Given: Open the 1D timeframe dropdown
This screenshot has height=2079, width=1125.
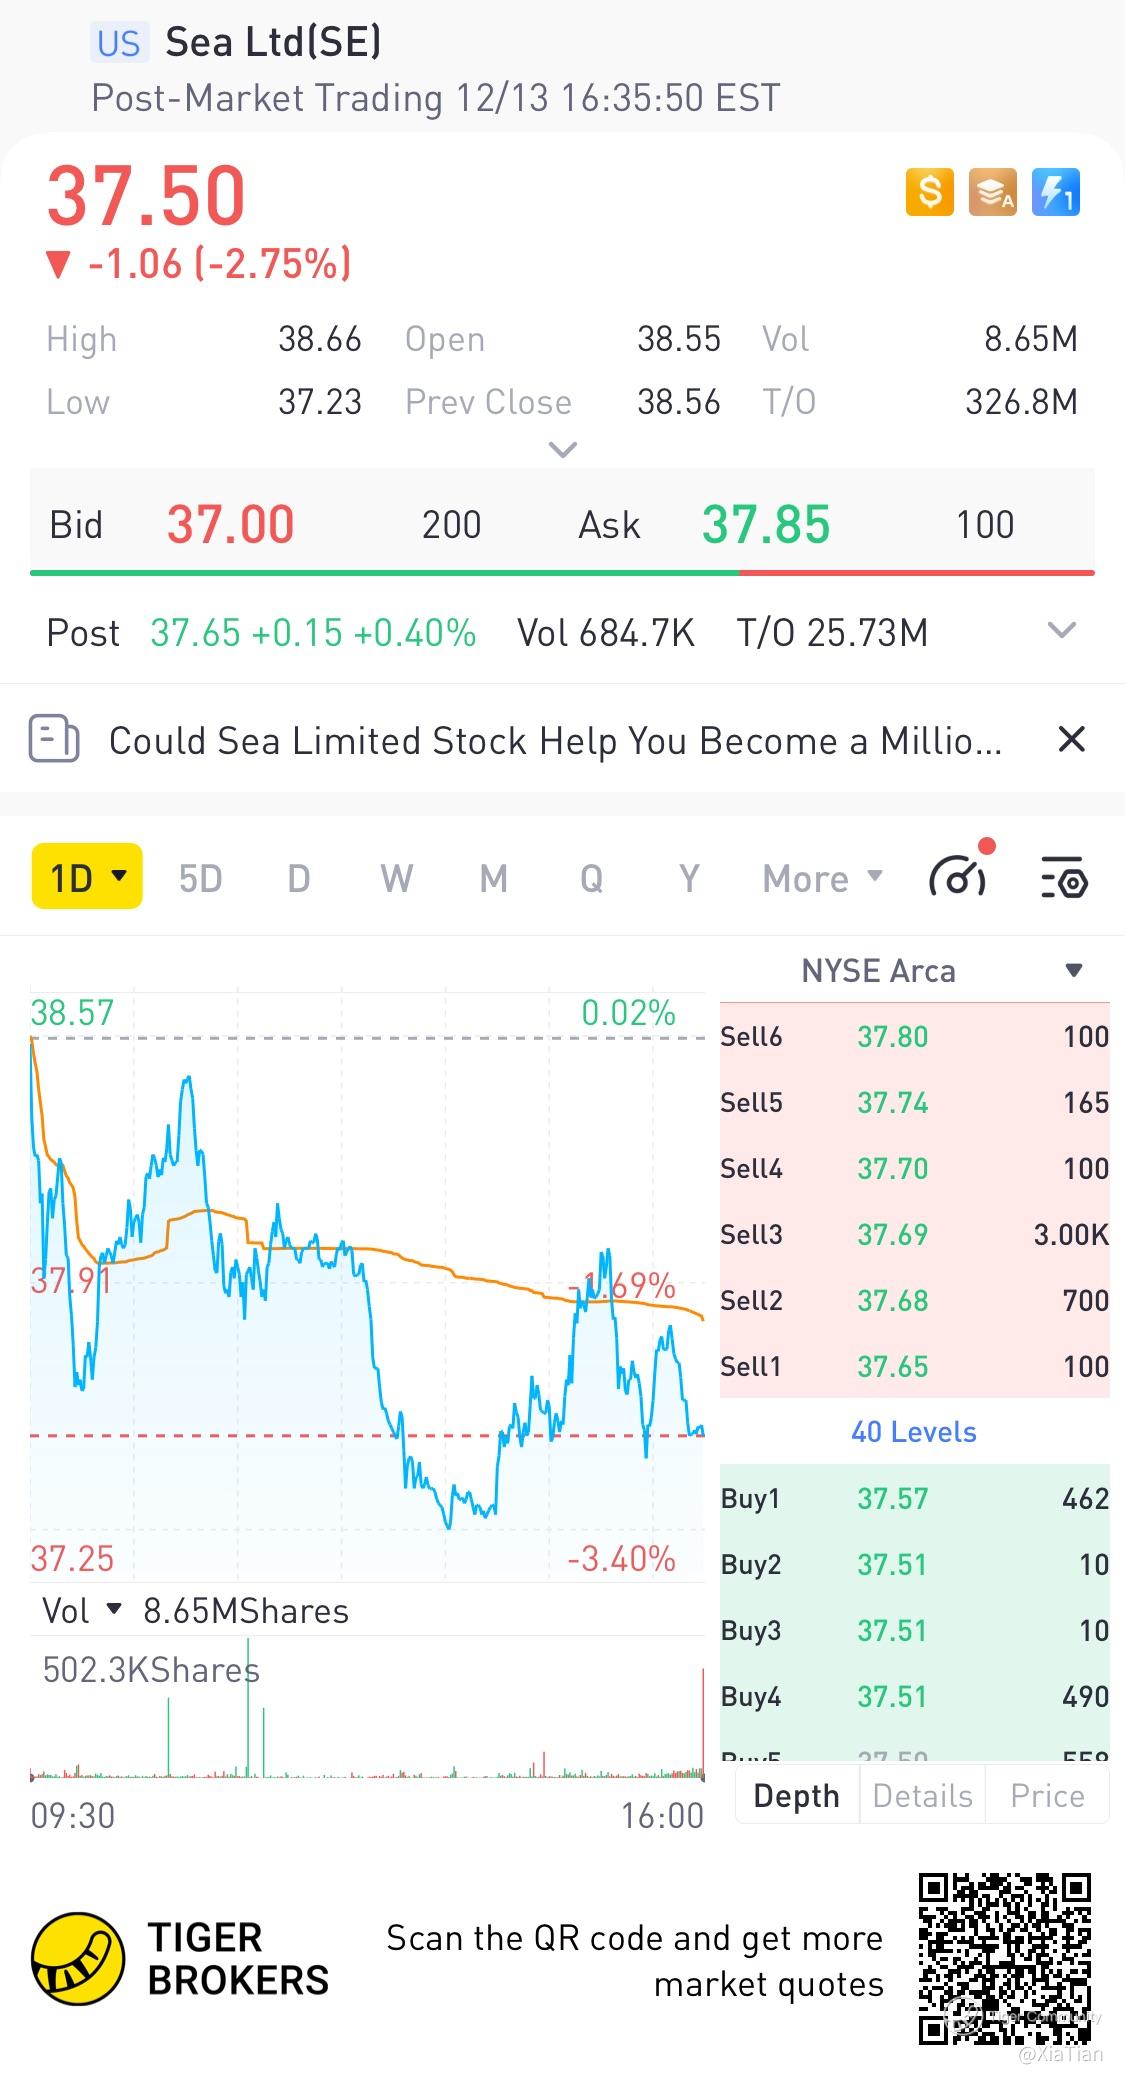Looking at the screenshot, I should pyautogui.click(x=87, y=877).
